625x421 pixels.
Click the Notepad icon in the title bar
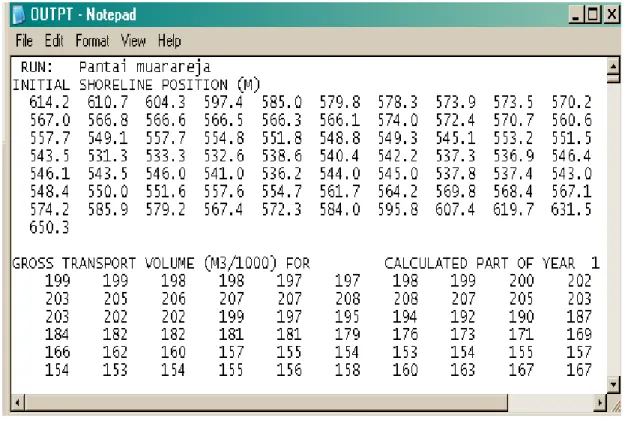18,15
